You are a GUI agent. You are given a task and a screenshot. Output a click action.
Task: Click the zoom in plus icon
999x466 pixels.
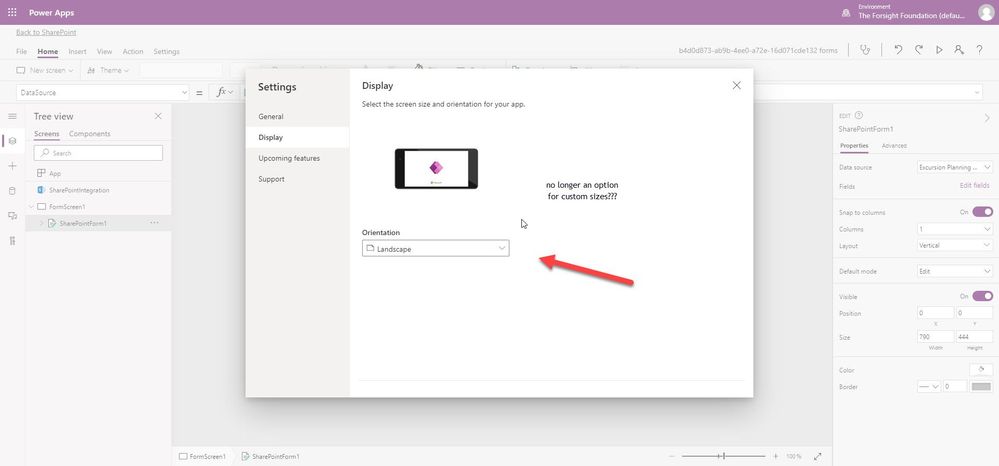[x=775, y=456]
